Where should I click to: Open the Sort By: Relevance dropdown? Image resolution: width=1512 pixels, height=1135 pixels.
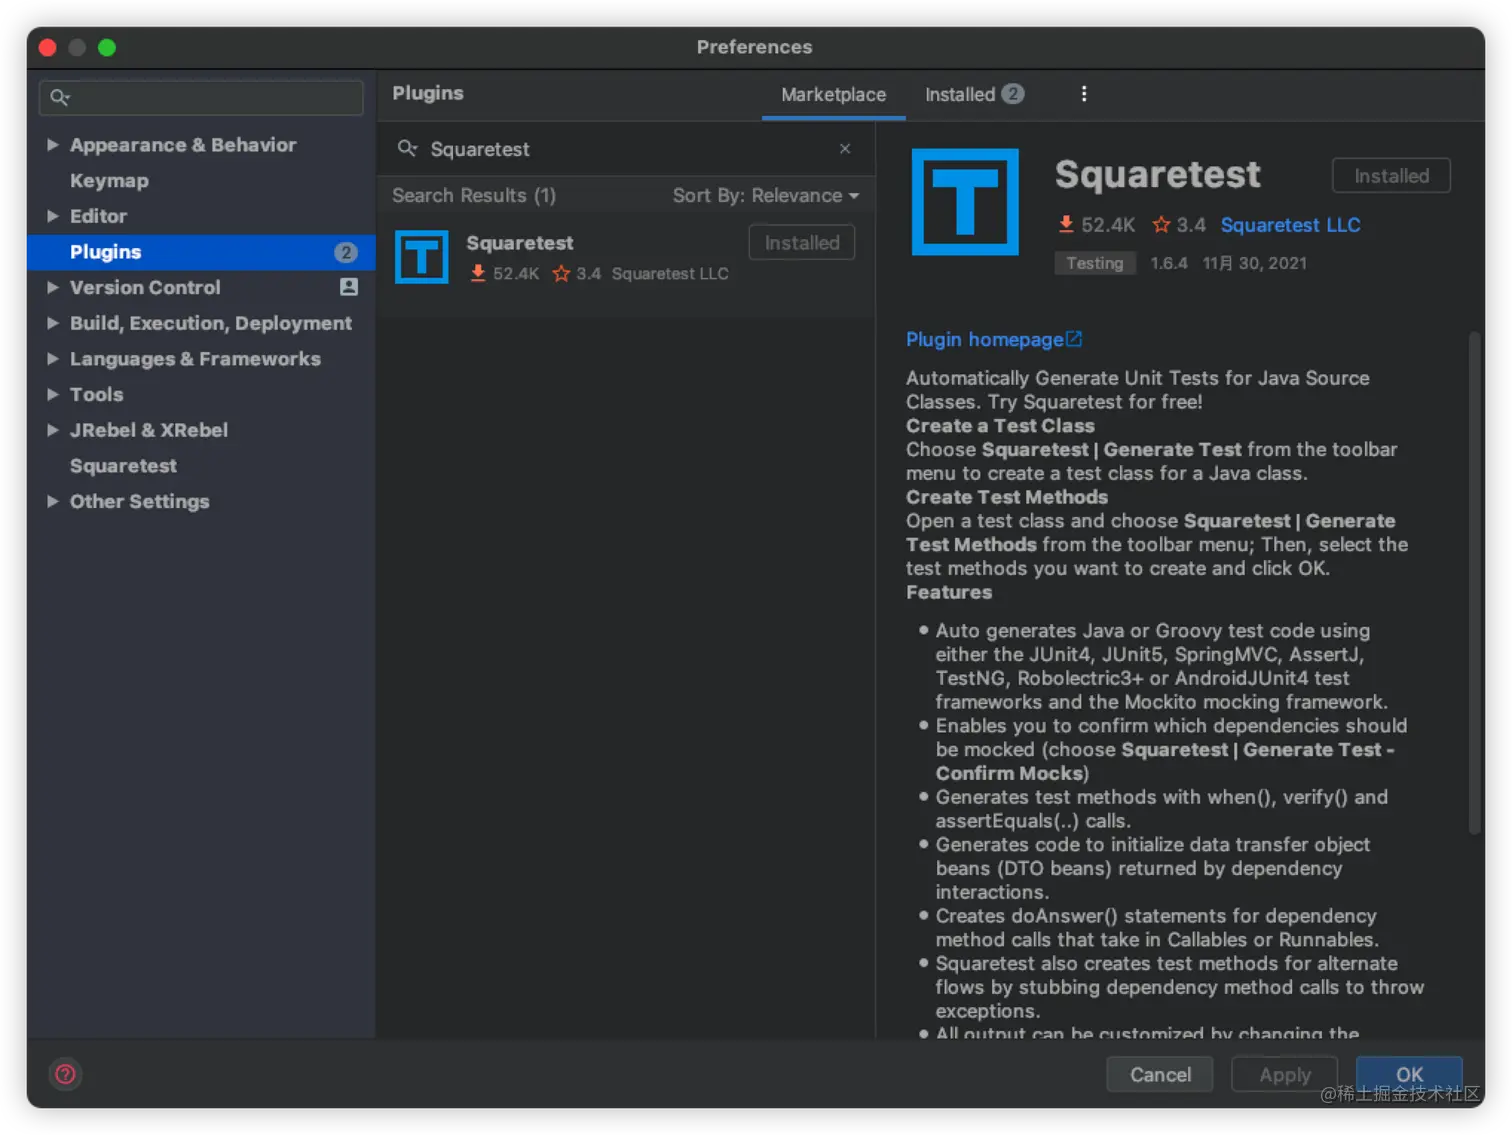[x=766, y=195]
